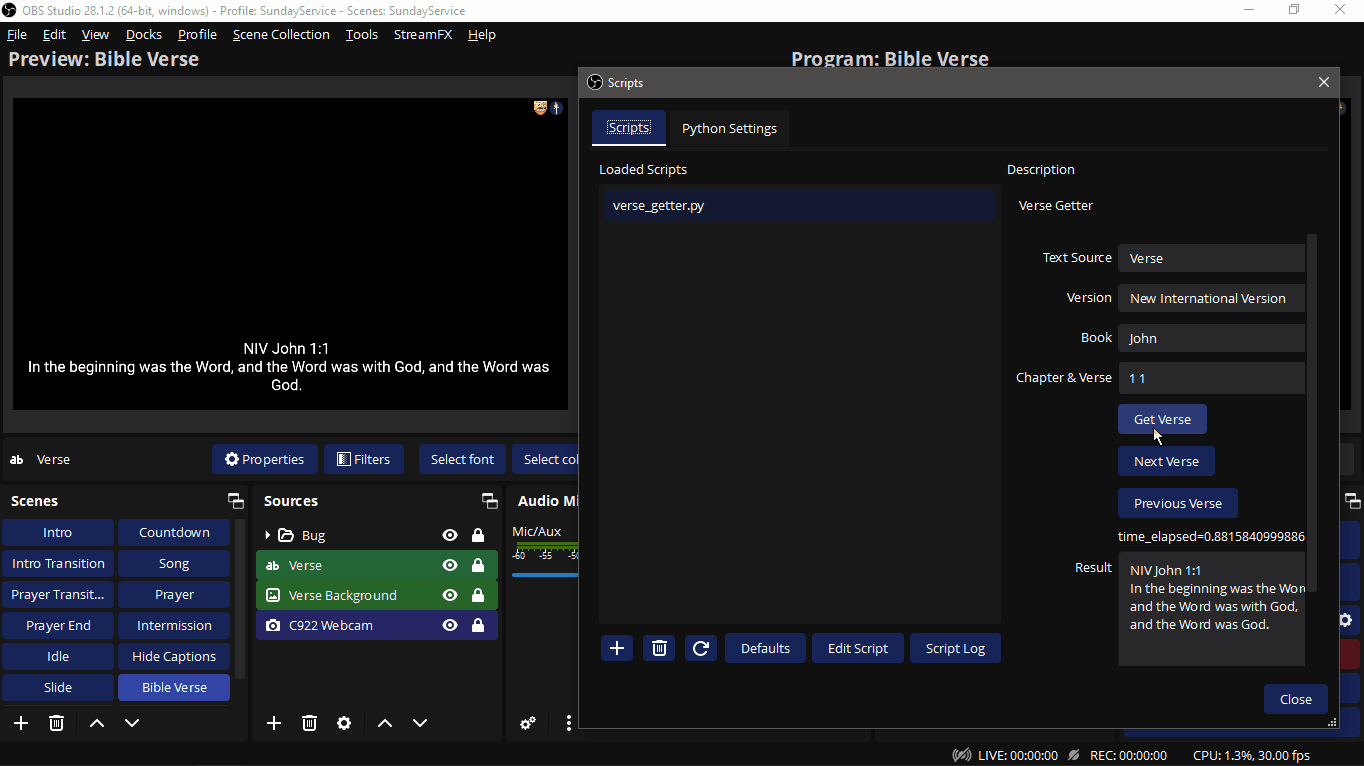The height and width of the screenshot is (766, 1364).
Task: Move the selected scene up
Action: point(97,723)
